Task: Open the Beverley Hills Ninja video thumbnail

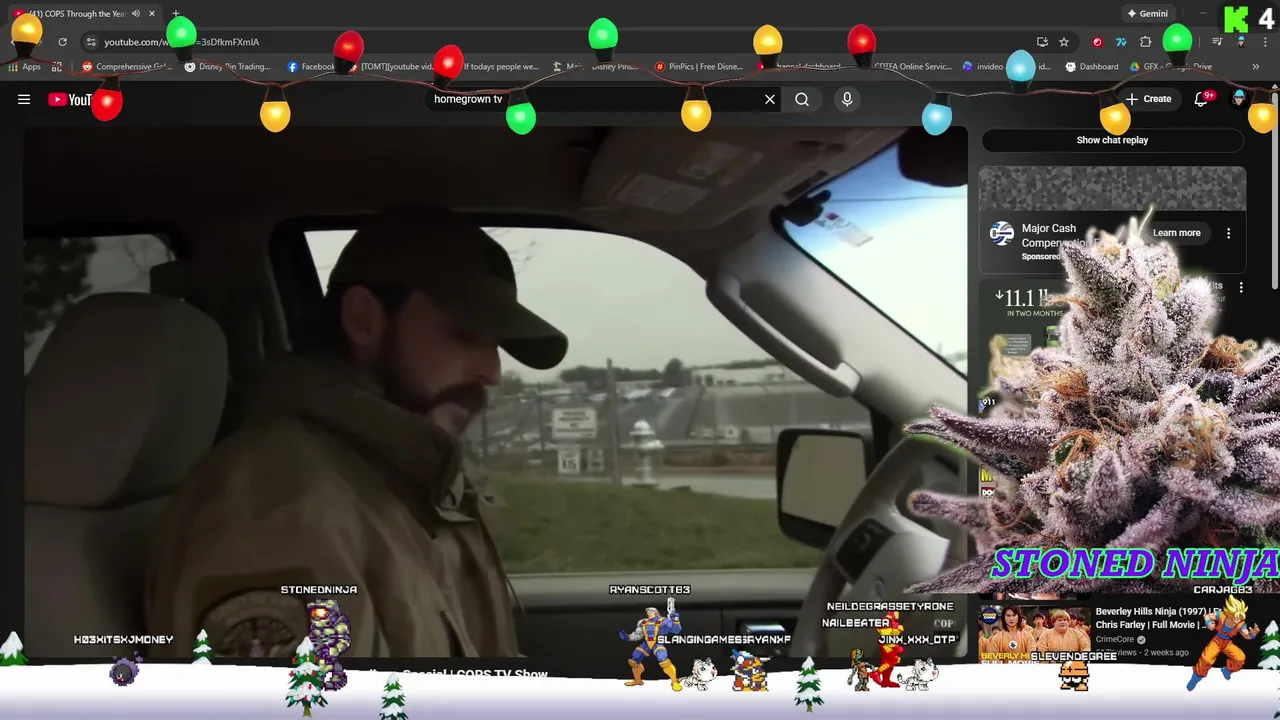Action: coord(1033,634)
